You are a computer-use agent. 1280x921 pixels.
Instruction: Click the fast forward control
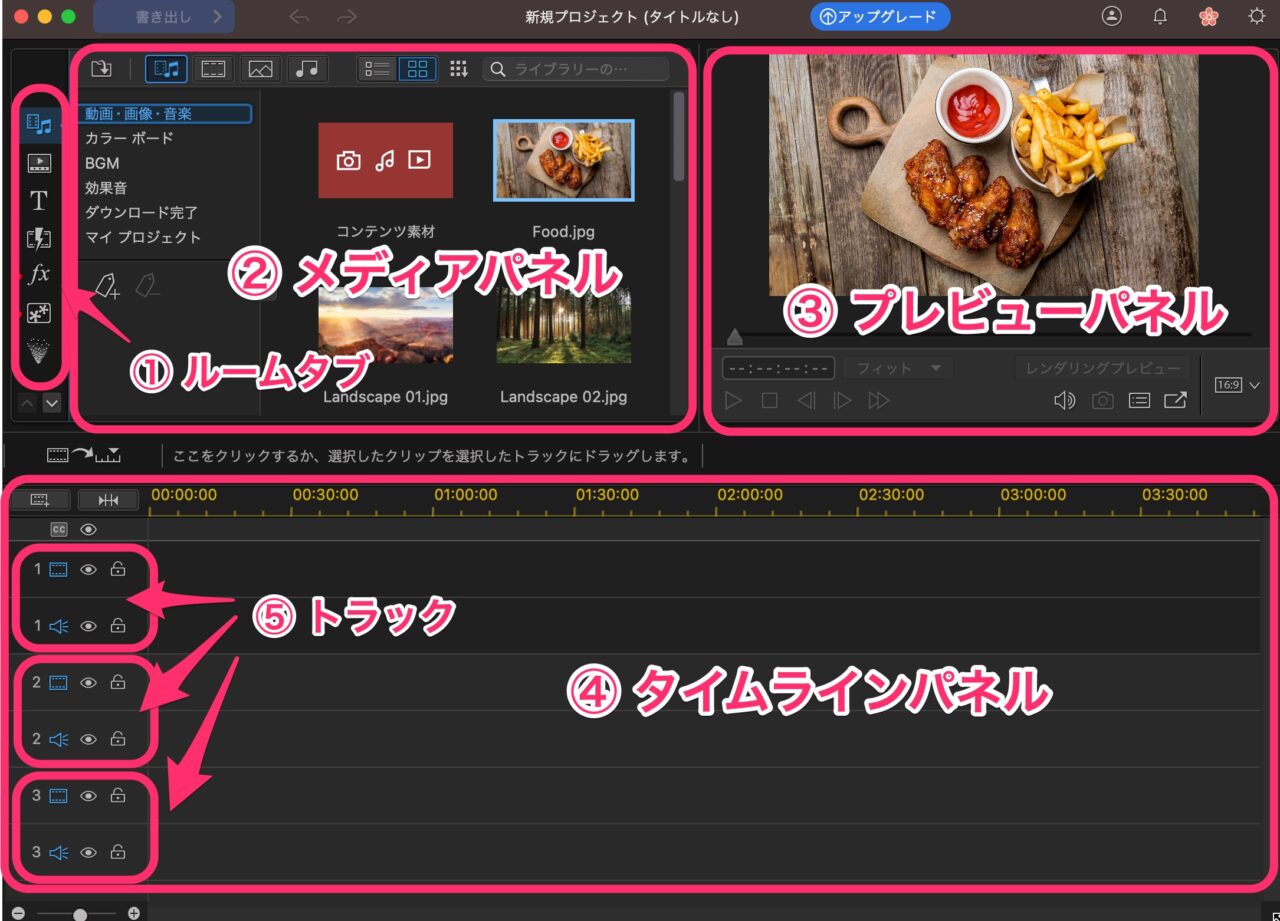[x=879, y=401]
